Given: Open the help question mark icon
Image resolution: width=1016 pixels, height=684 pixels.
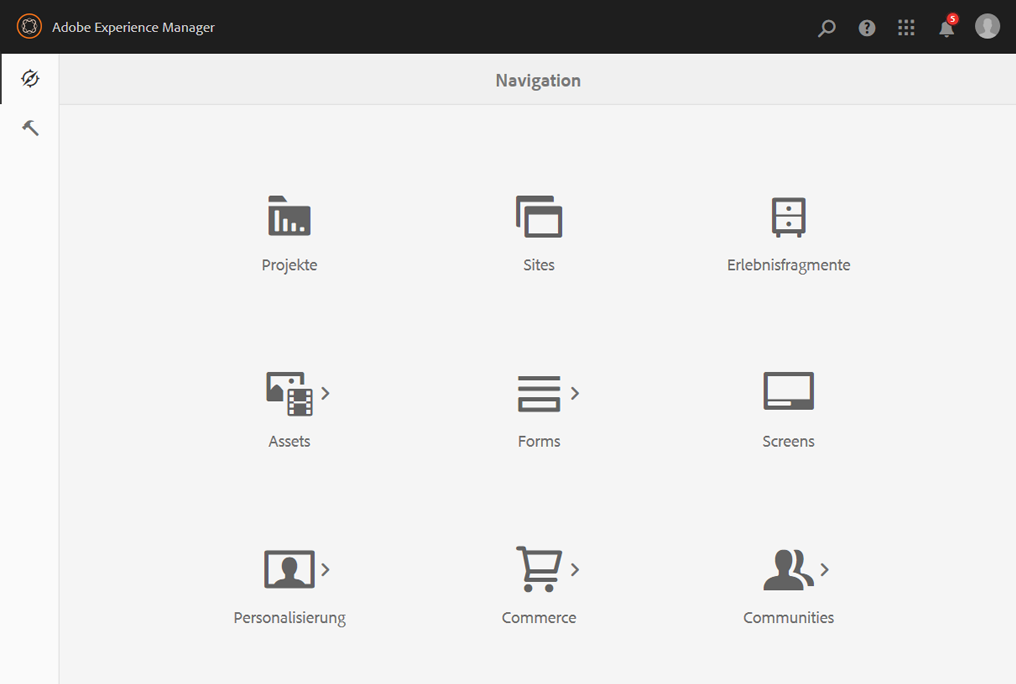Looking at the screenshot, I should [x=866, y=28].
